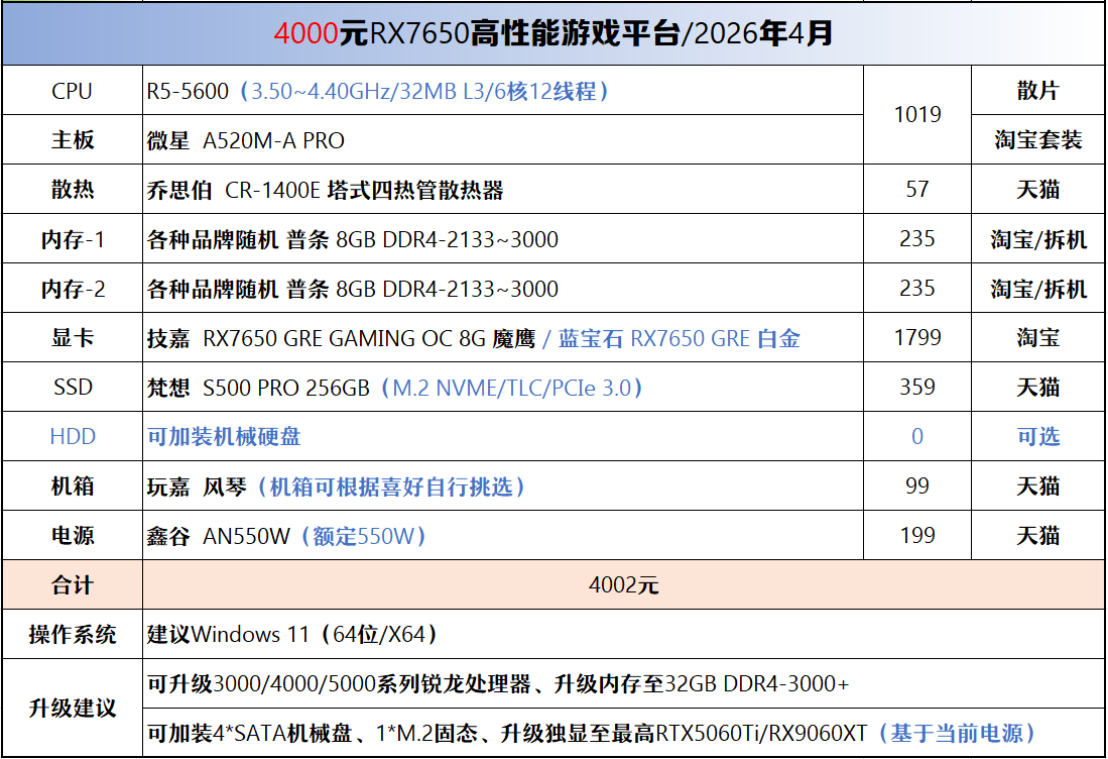Select the 电源 label cell

tap(72, 536)
